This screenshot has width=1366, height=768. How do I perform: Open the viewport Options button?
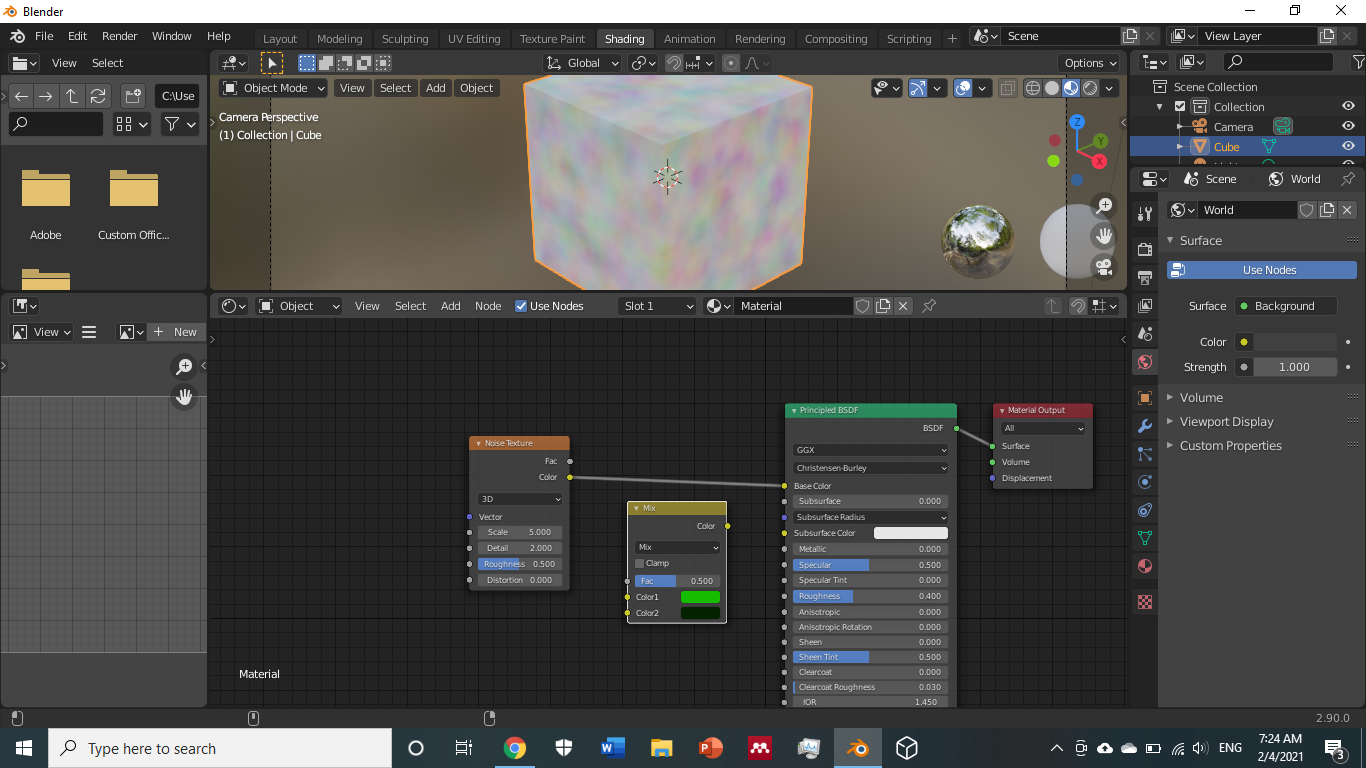[1091, 63]
